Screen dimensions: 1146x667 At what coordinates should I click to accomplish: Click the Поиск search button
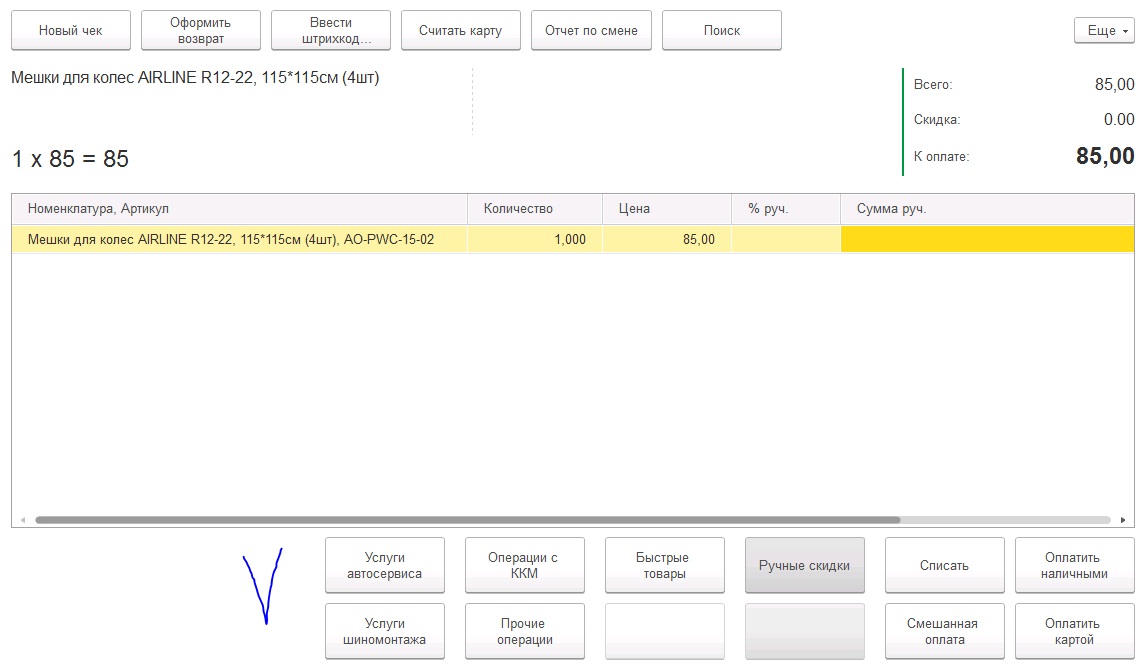point(721,31)
